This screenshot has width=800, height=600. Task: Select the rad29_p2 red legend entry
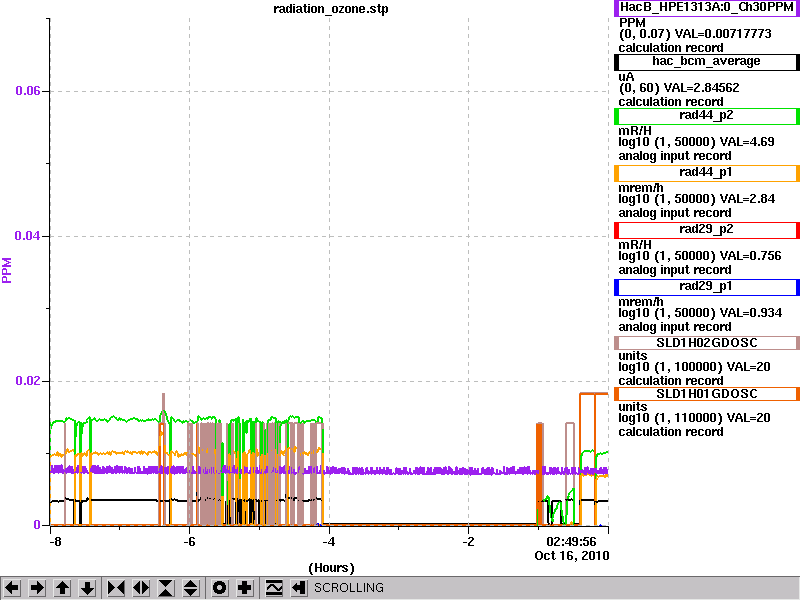[x=707, y=230]
